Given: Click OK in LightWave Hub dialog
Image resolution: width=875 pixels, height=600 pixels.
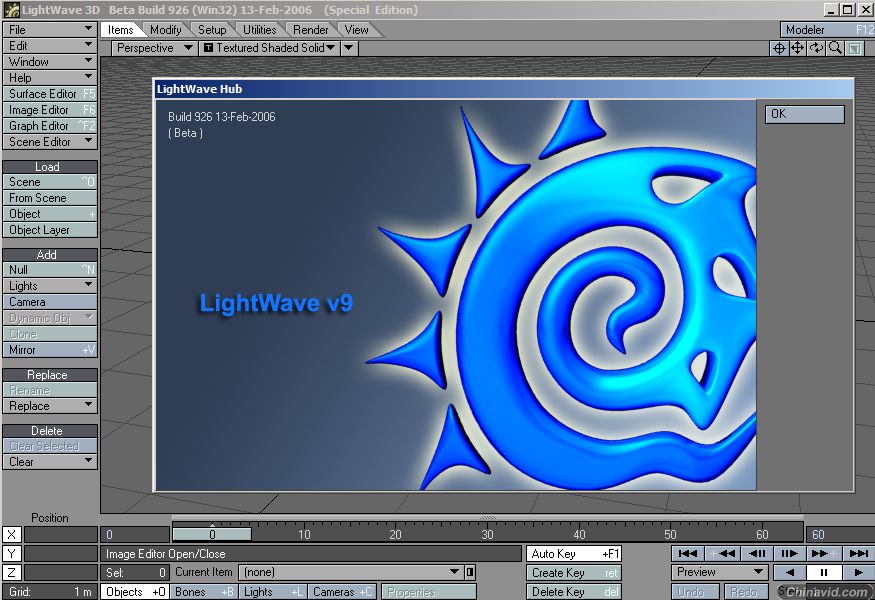Looking at the screenshot, I should pos(805,114).
